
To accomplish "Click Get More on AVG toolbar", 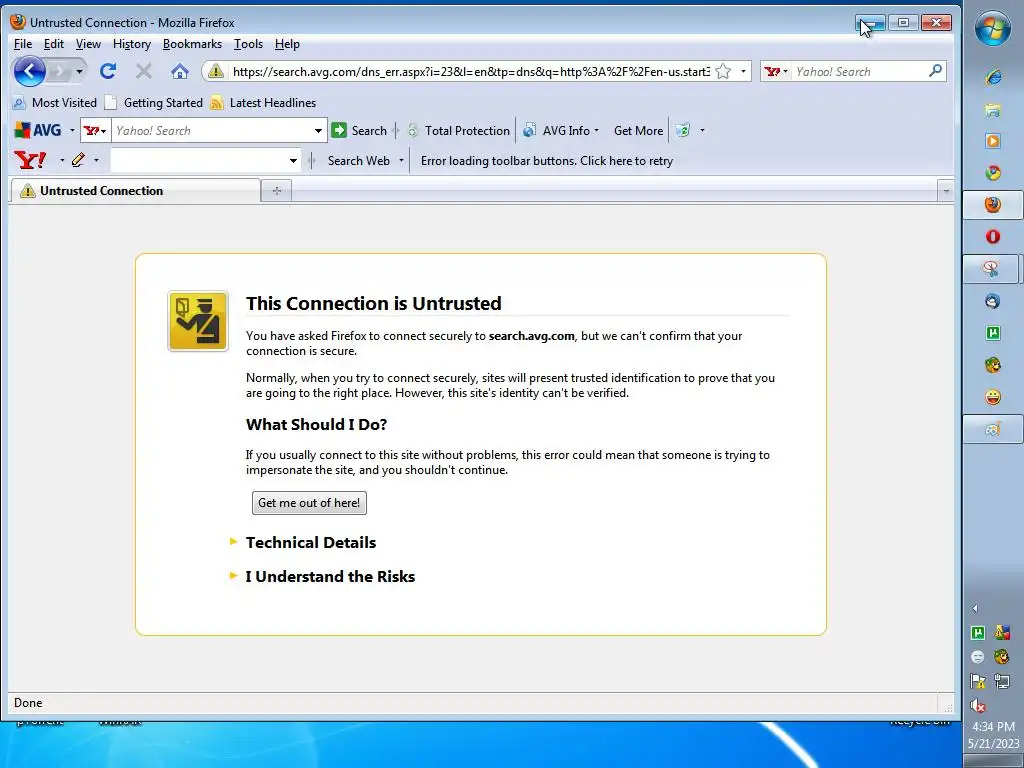I will 638,130.
